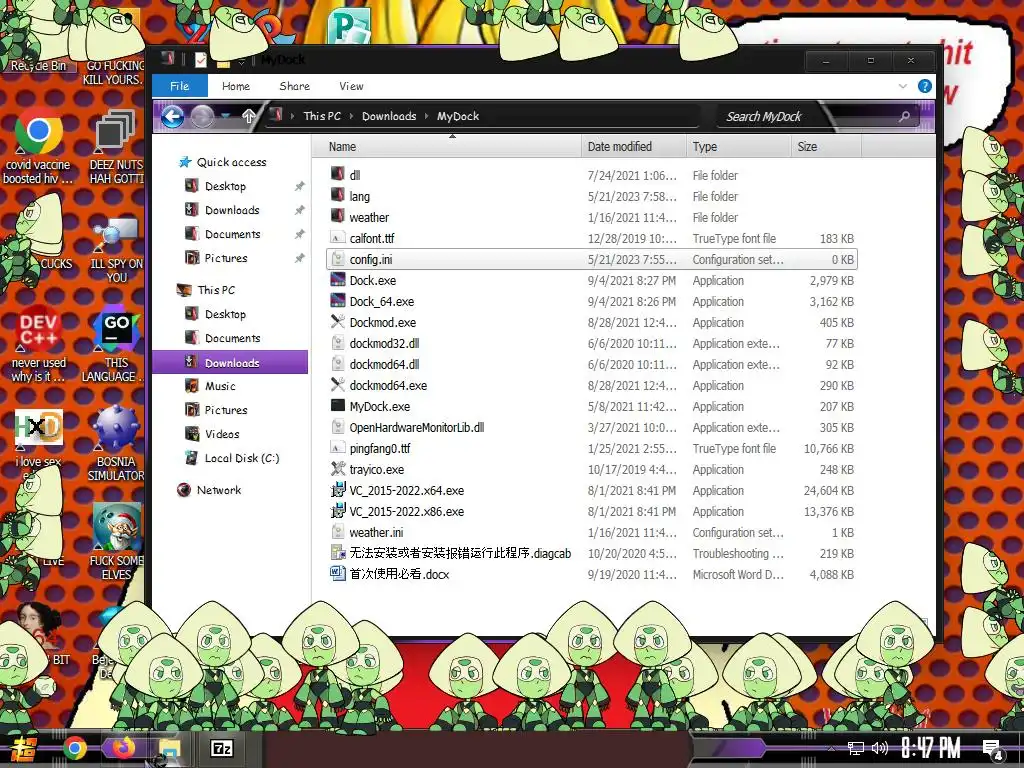Select the dockmod64.exe tools icon
Screen dimensions: 1024x768
(x=338, y=385)
